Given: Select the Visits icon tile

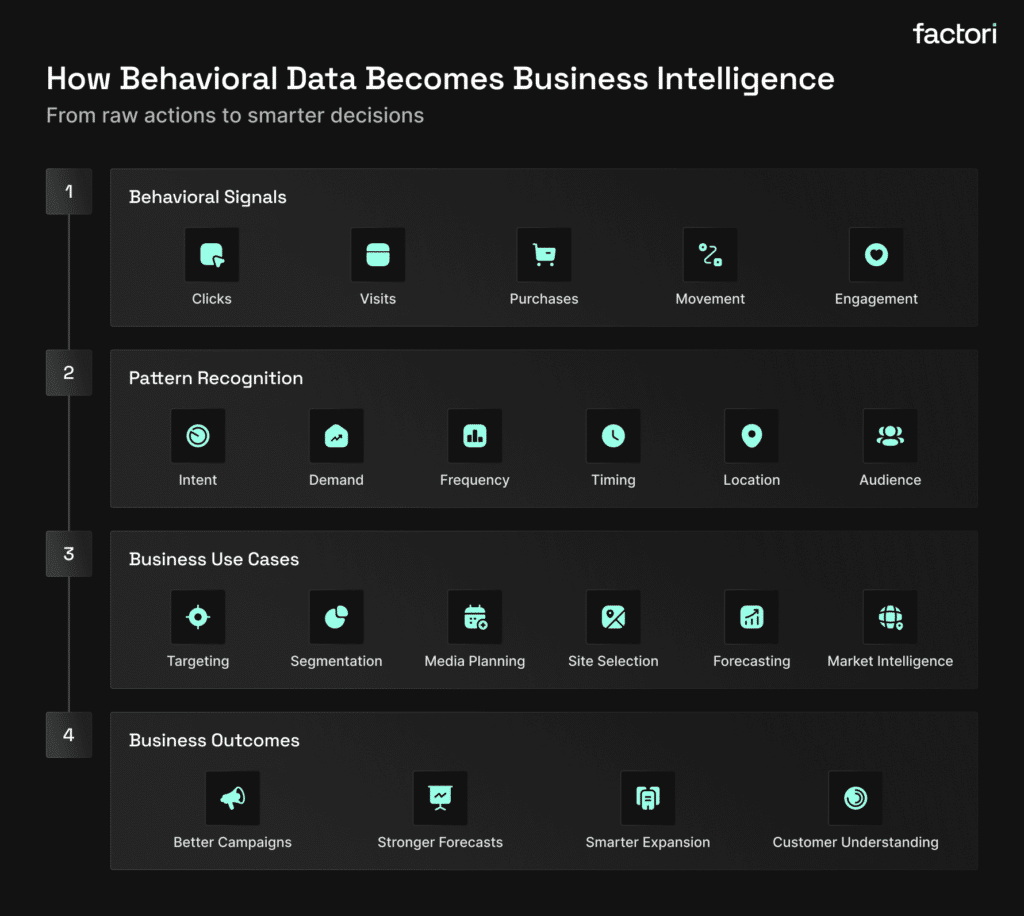Looking at the screenshot, I should point(377,255).
